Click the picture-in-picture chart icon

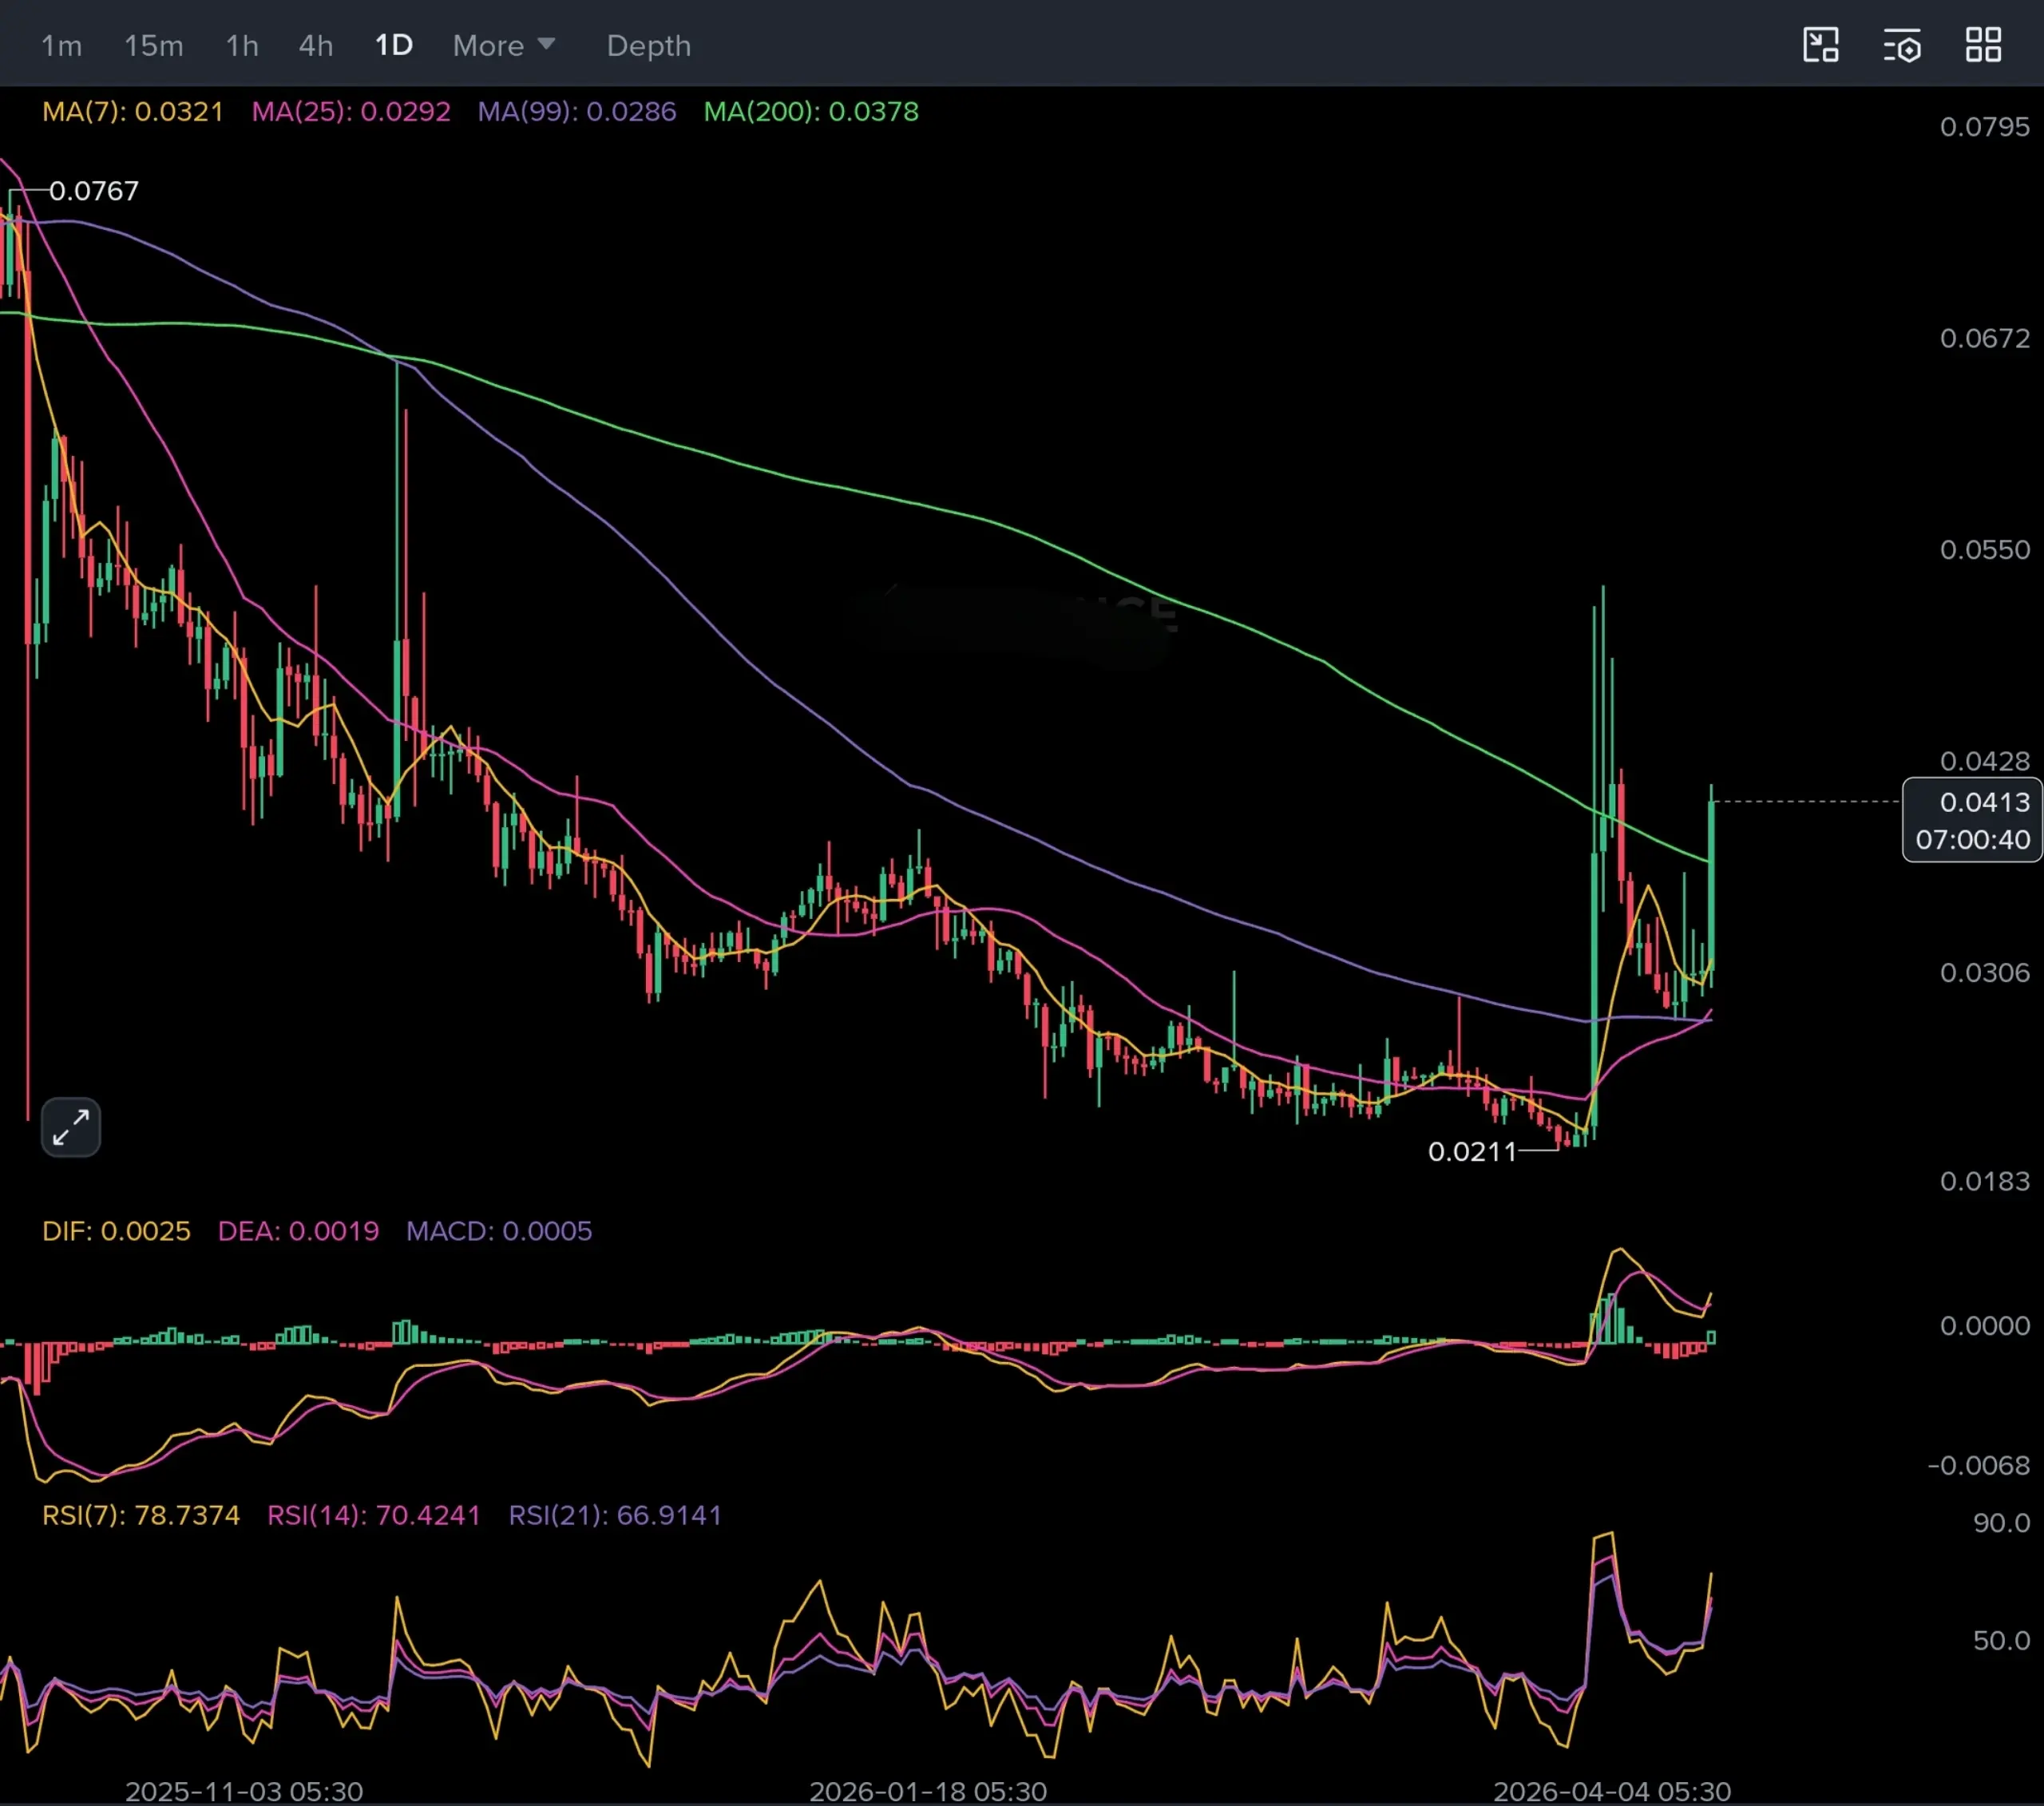pyautogui.click(x=1820, y=46)
